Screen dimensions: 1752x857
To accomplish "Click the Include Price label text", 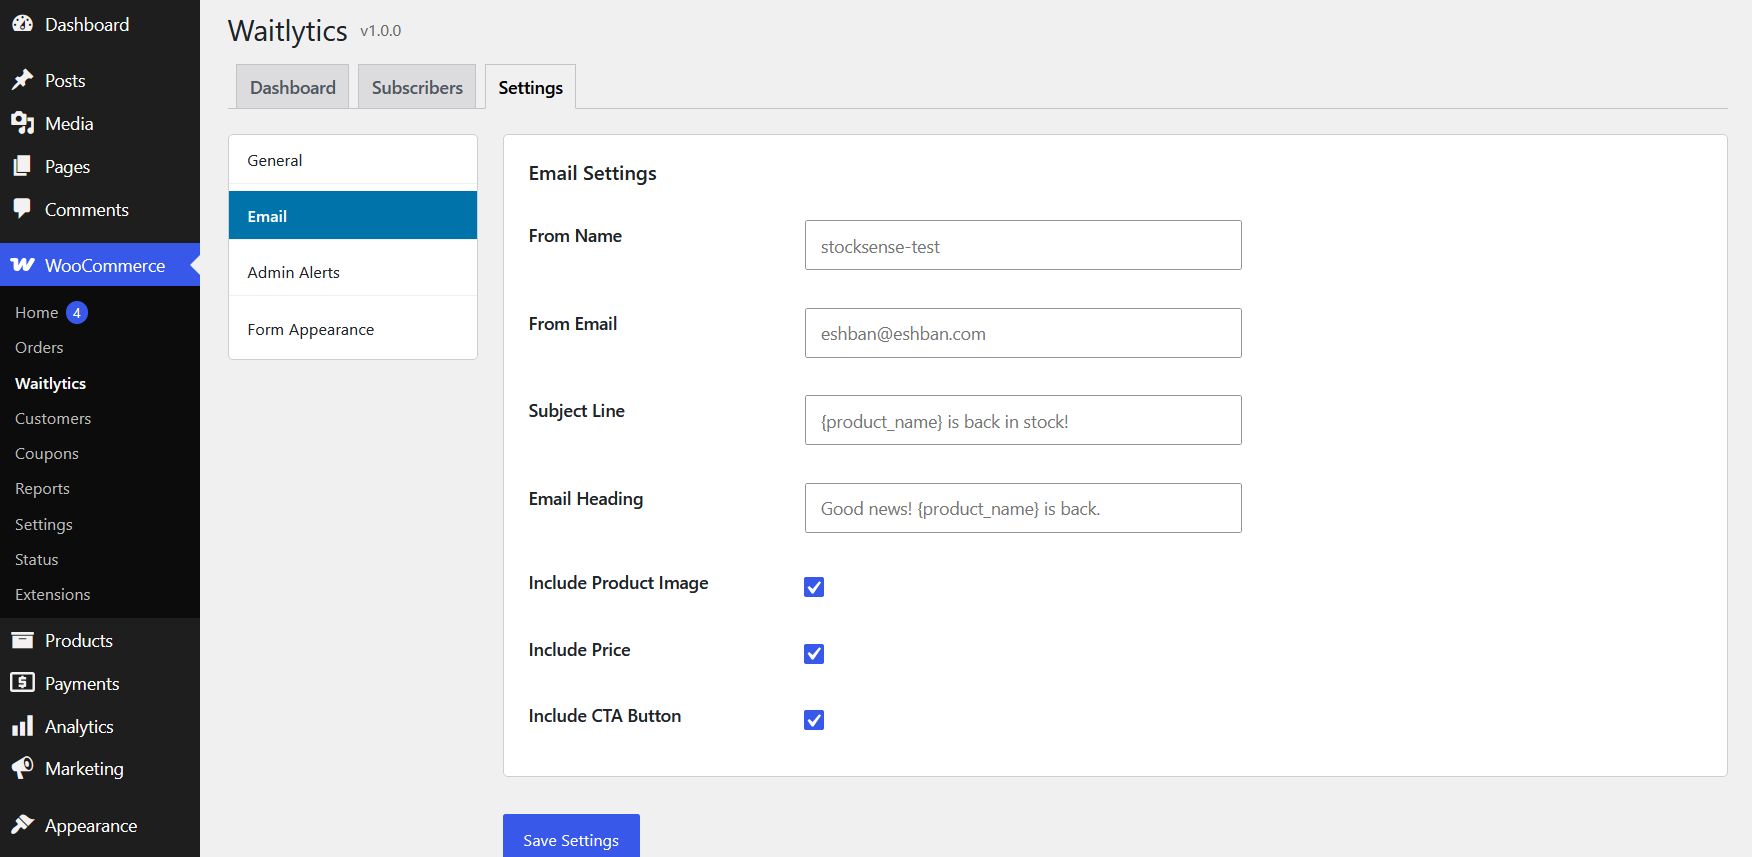I will pos(579,649).
